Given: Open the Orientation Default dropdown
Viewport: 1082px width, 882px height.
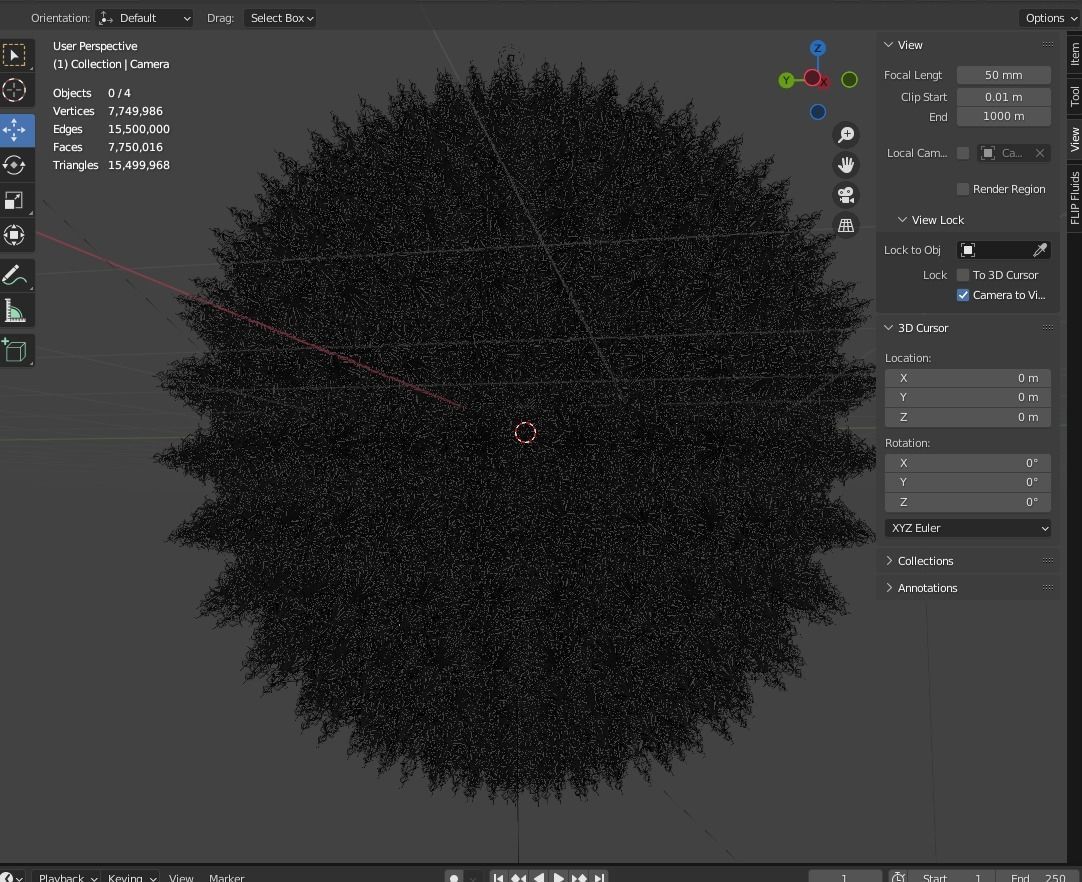Looking at the screenshot, I should click(x=145, y=18).
